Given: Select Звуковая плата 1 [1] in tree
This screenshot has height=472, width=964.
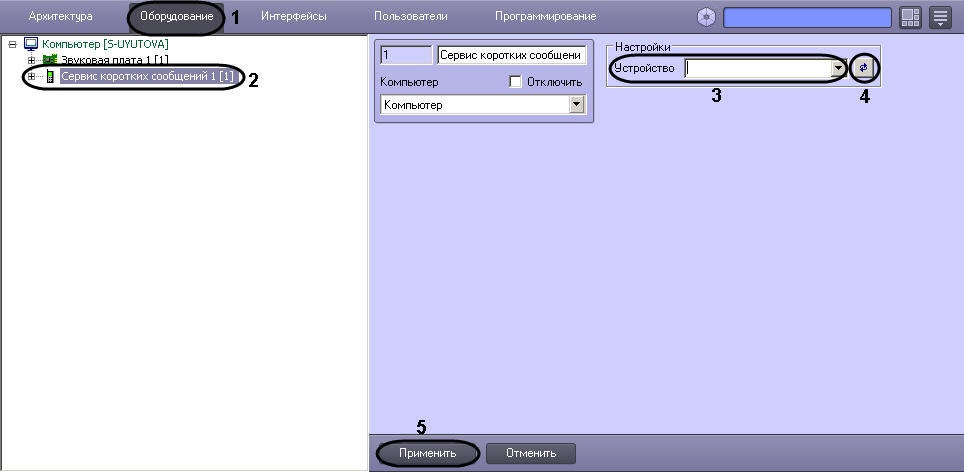Looking at the screenshot, I should (114, 61).
